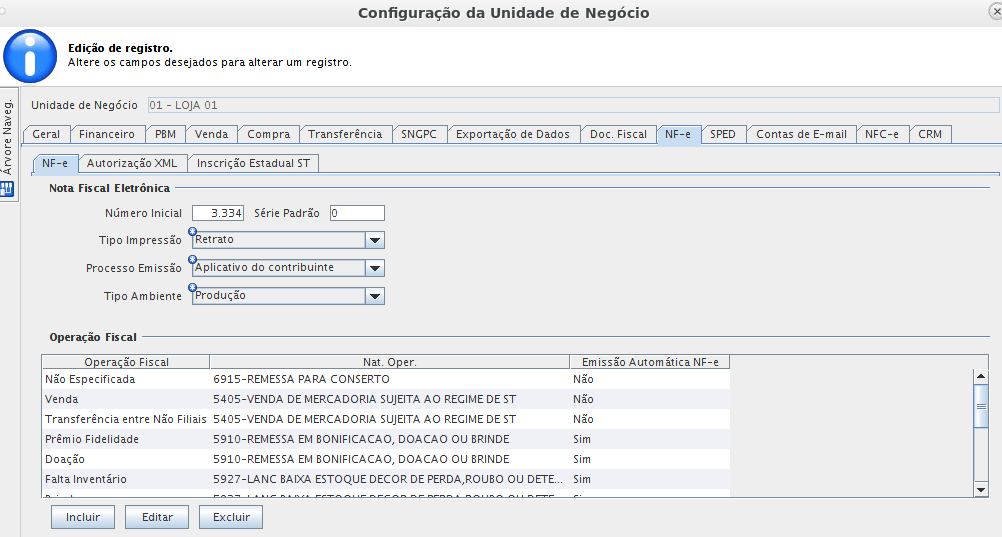Click the table scroll down arrow
This screenshot has width=1002, height=537.
[981, 490]
